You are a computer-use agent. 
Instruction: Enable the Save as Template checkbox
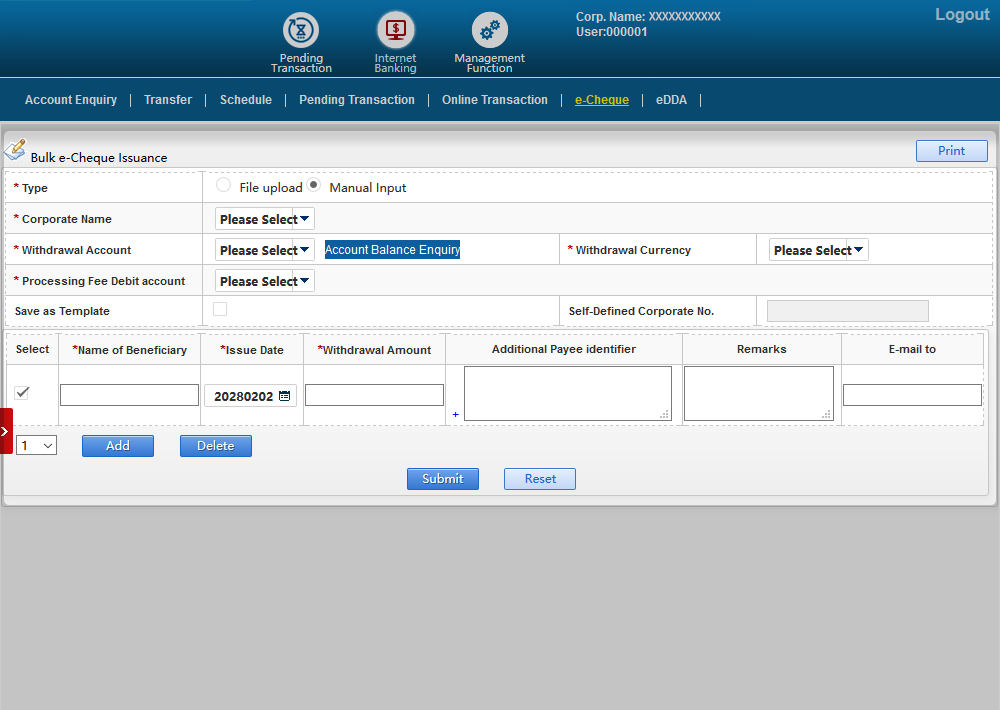tap(220, 309)
